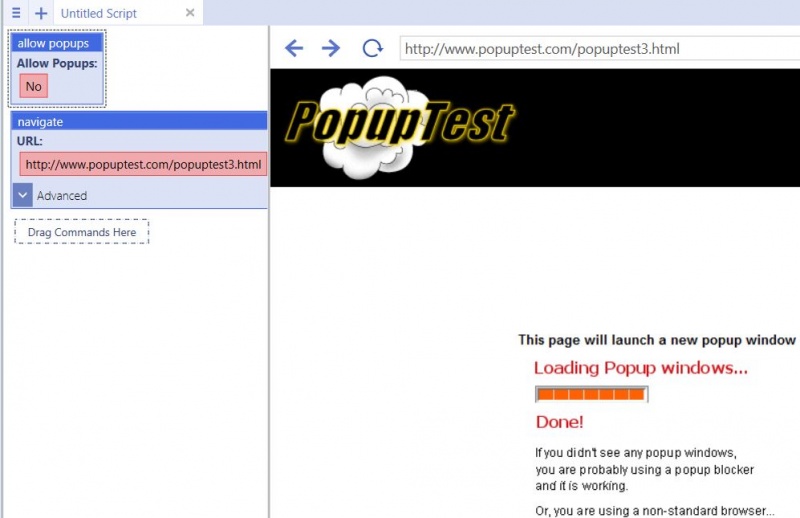800x518 pixels.
Task: Click the orange loading progress bar
Action: (x=591, y=394)
